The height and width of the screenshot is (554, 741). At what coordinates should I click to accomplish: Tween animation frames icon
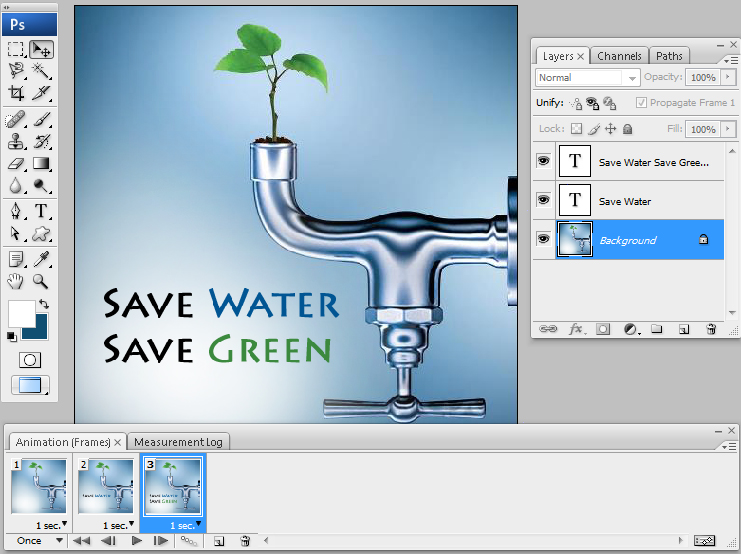click(187, 541)
